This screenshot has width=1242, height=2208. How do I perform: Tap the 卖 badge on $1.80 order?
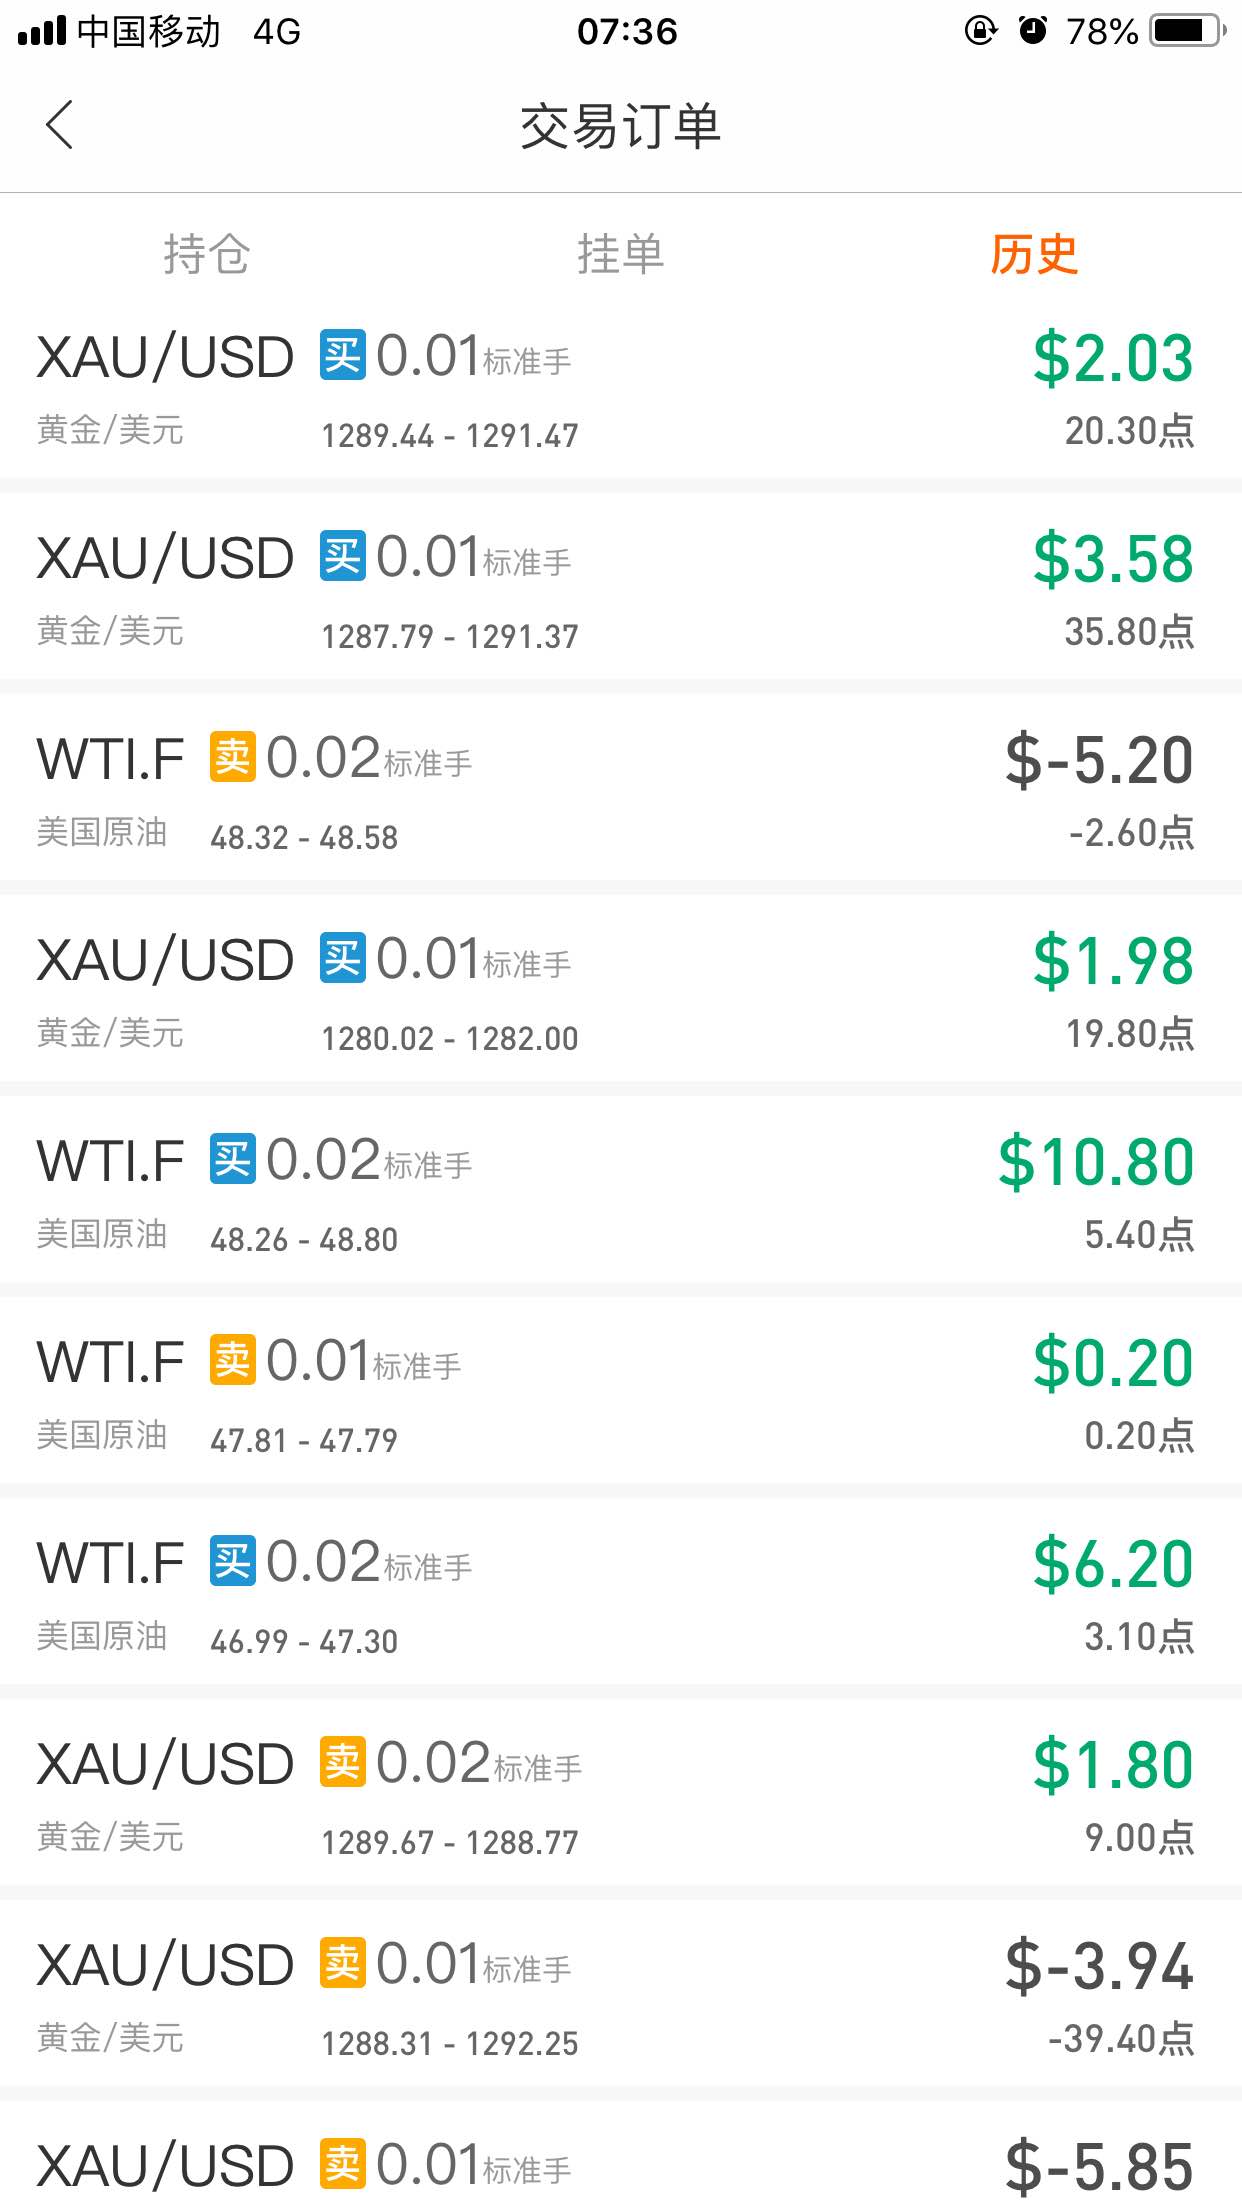(x=343, y=1762)
